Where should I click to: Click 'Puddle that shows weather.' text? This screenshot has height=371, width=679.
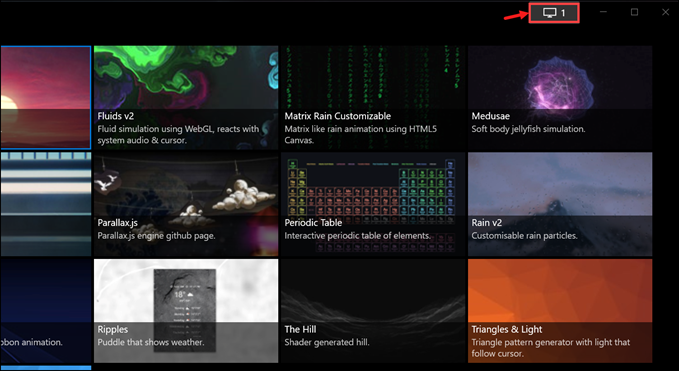151,342
